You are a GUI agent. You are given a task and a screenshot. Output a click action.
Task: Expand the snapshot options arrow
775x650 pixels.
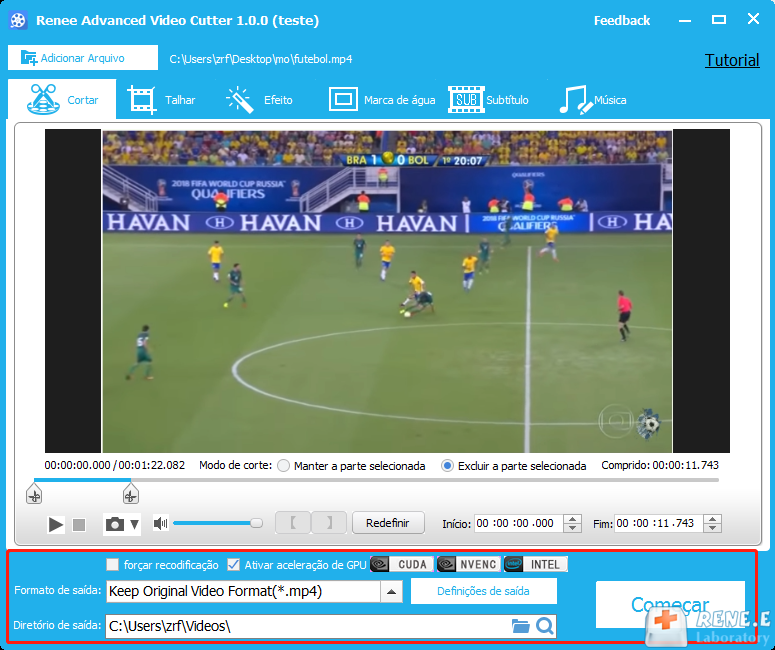point(134,524)
